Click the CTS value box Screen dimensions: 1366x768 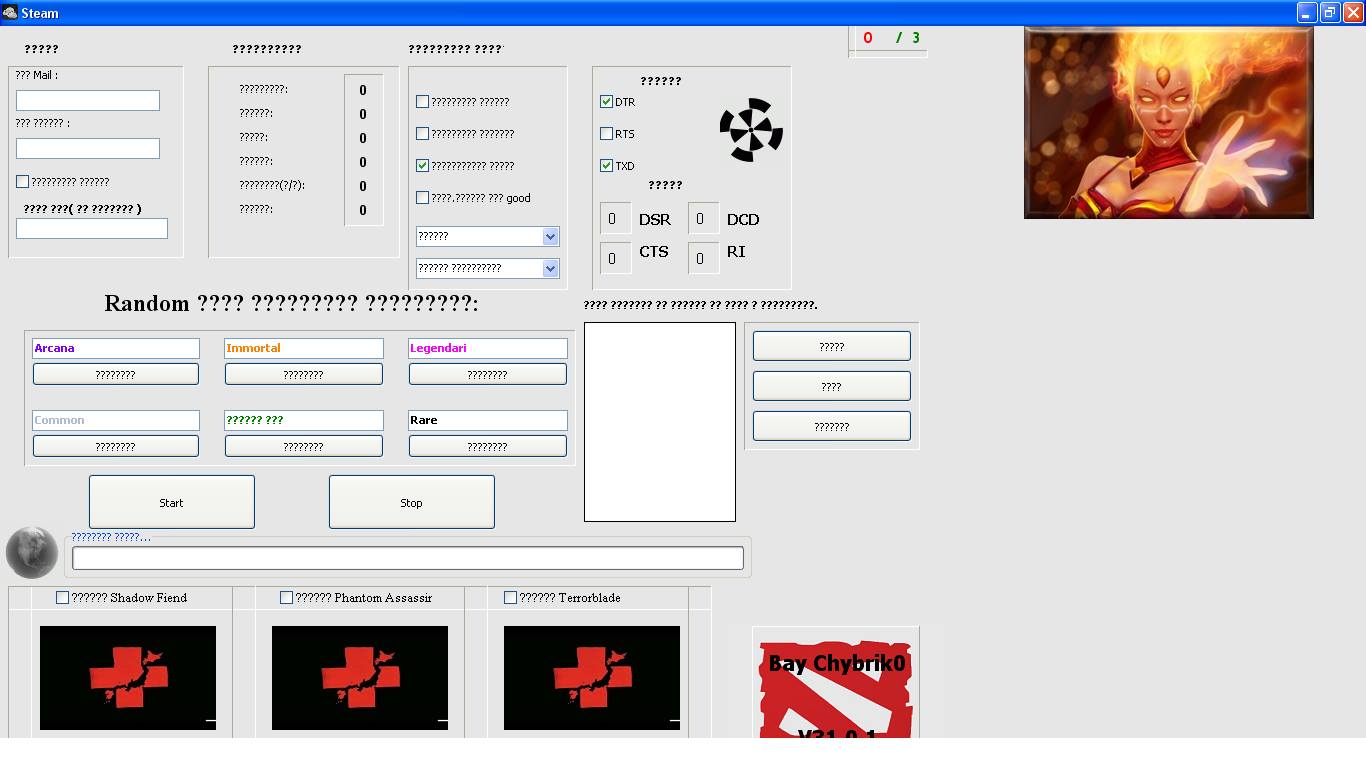[x=616, y=258]
